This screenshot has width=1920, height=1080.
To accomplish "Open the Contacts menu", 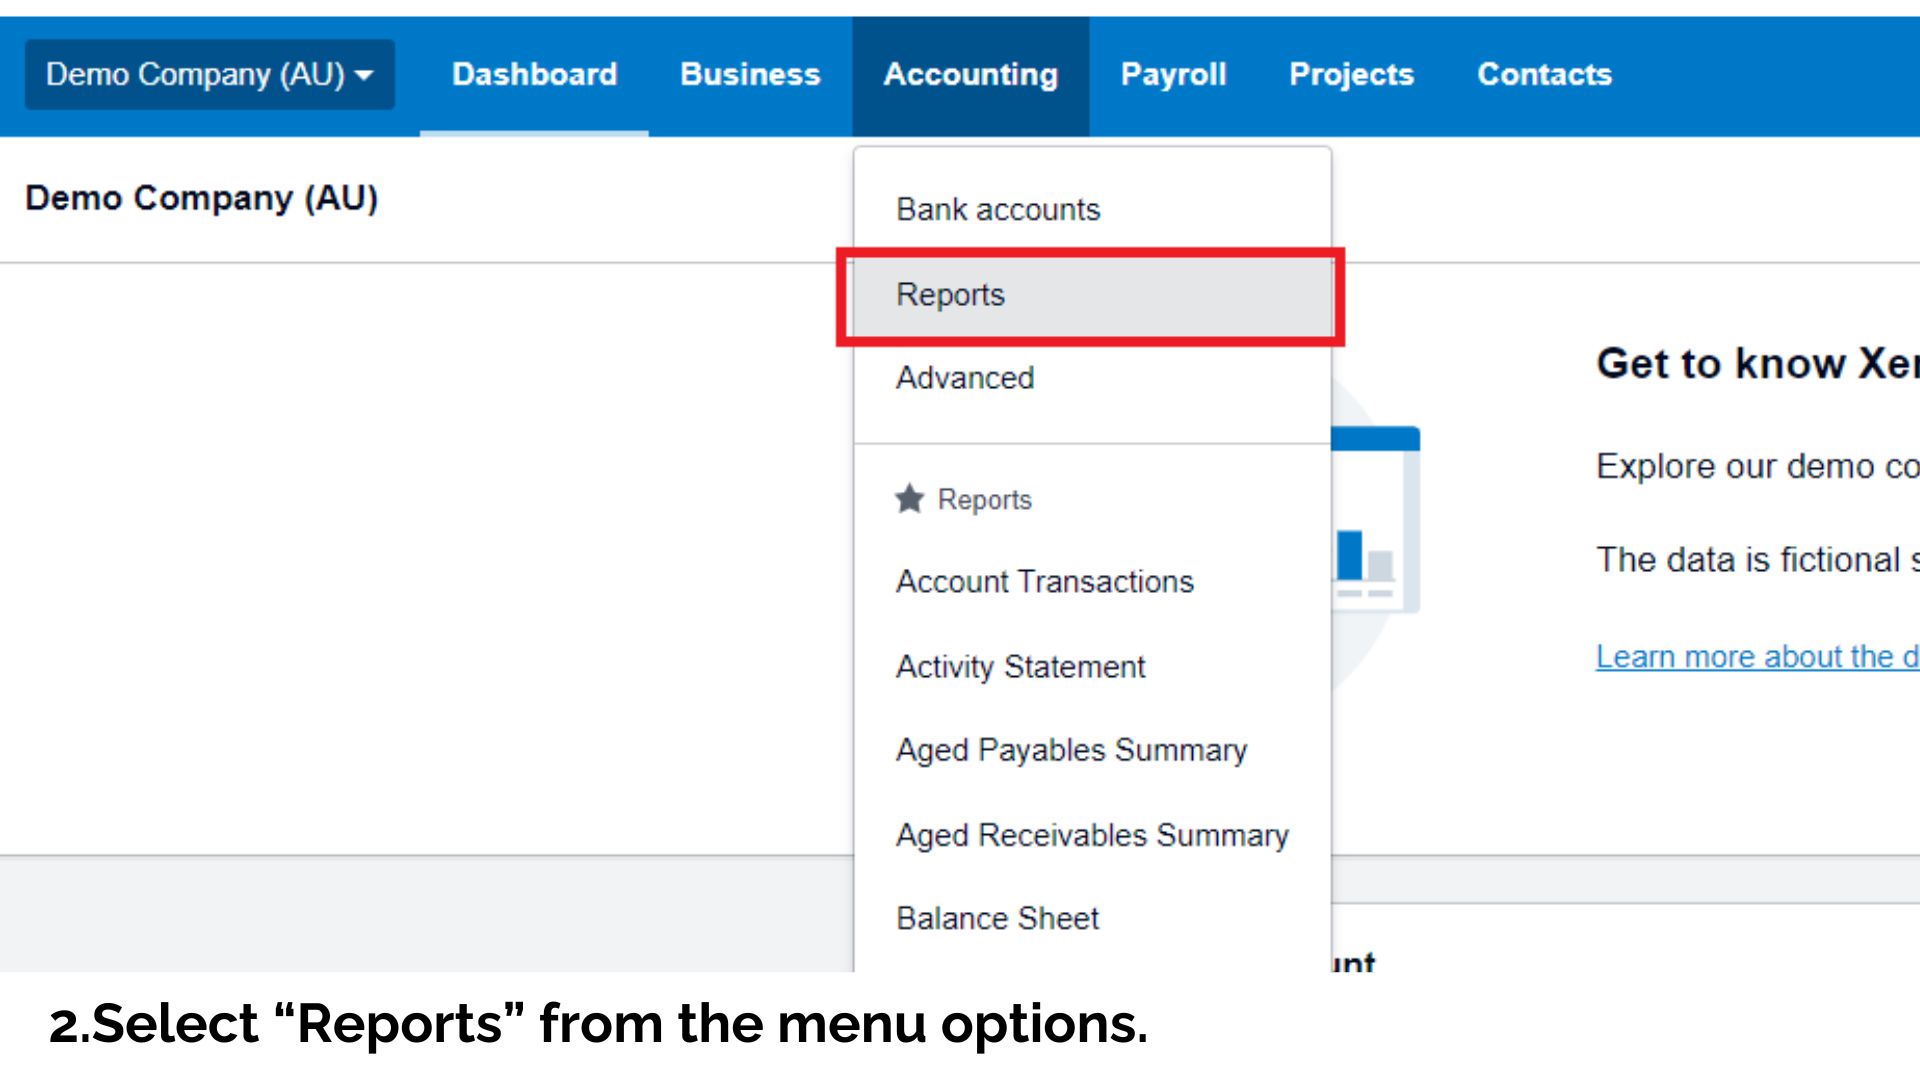I will (1544, 74).
